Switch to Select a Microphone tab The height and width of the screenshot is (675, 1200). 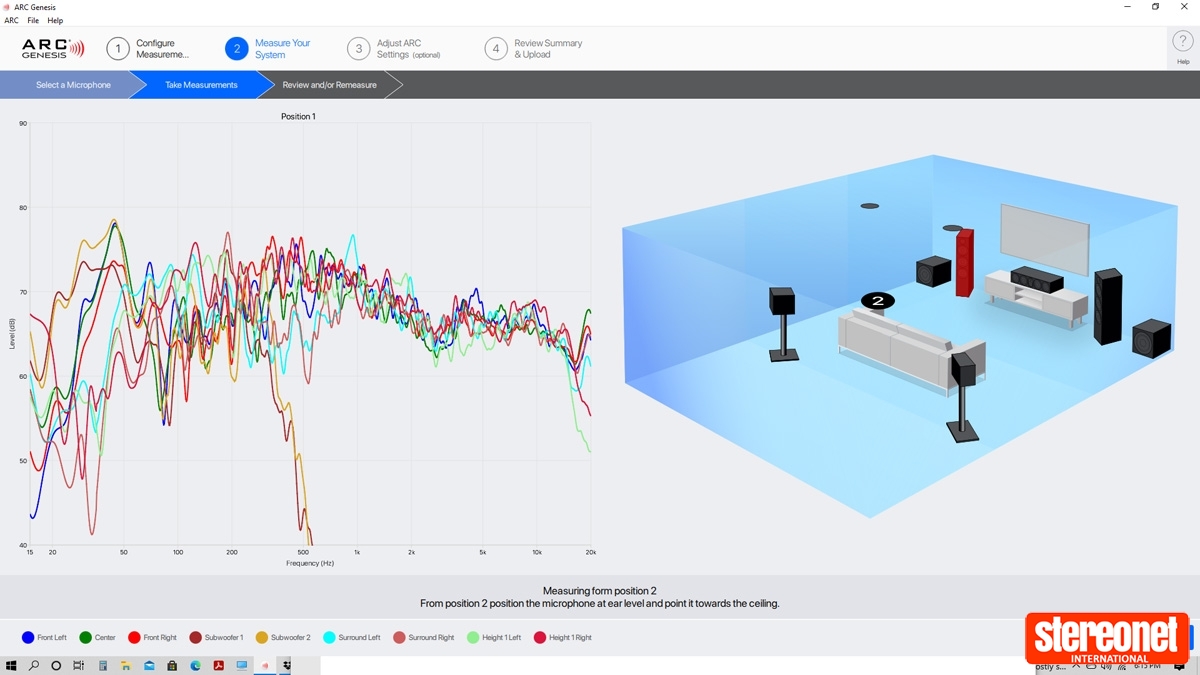(73, 85)
